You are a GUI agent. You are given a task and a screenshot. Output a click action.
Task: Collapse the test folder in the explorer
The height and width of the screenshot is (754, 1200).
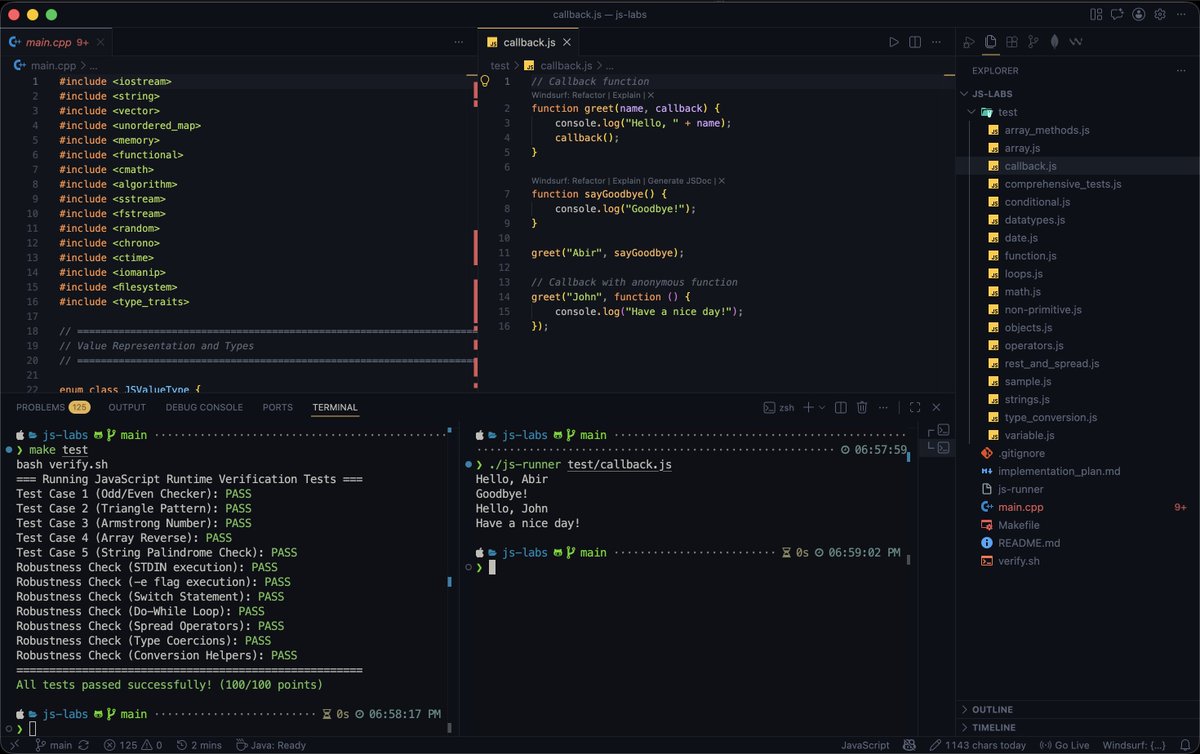1075,112
